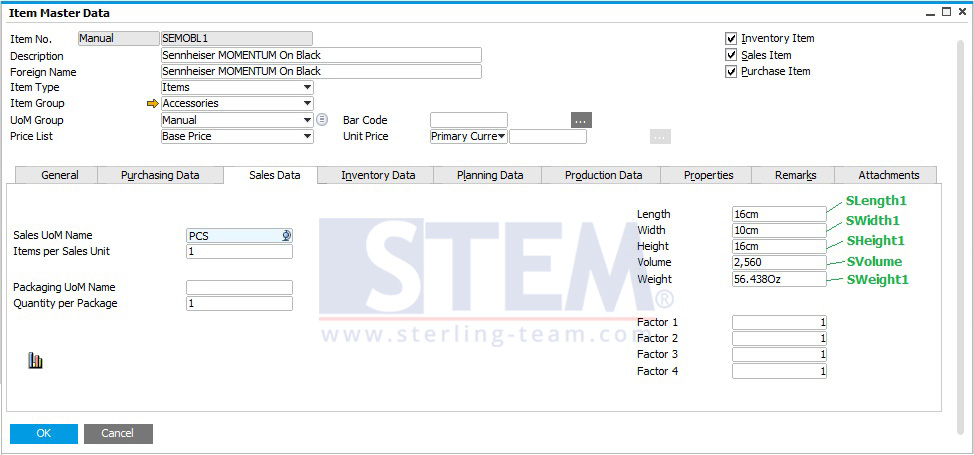
Task: Confirm with the OK button
Action: pyautogui.click(x=44, y=433)
